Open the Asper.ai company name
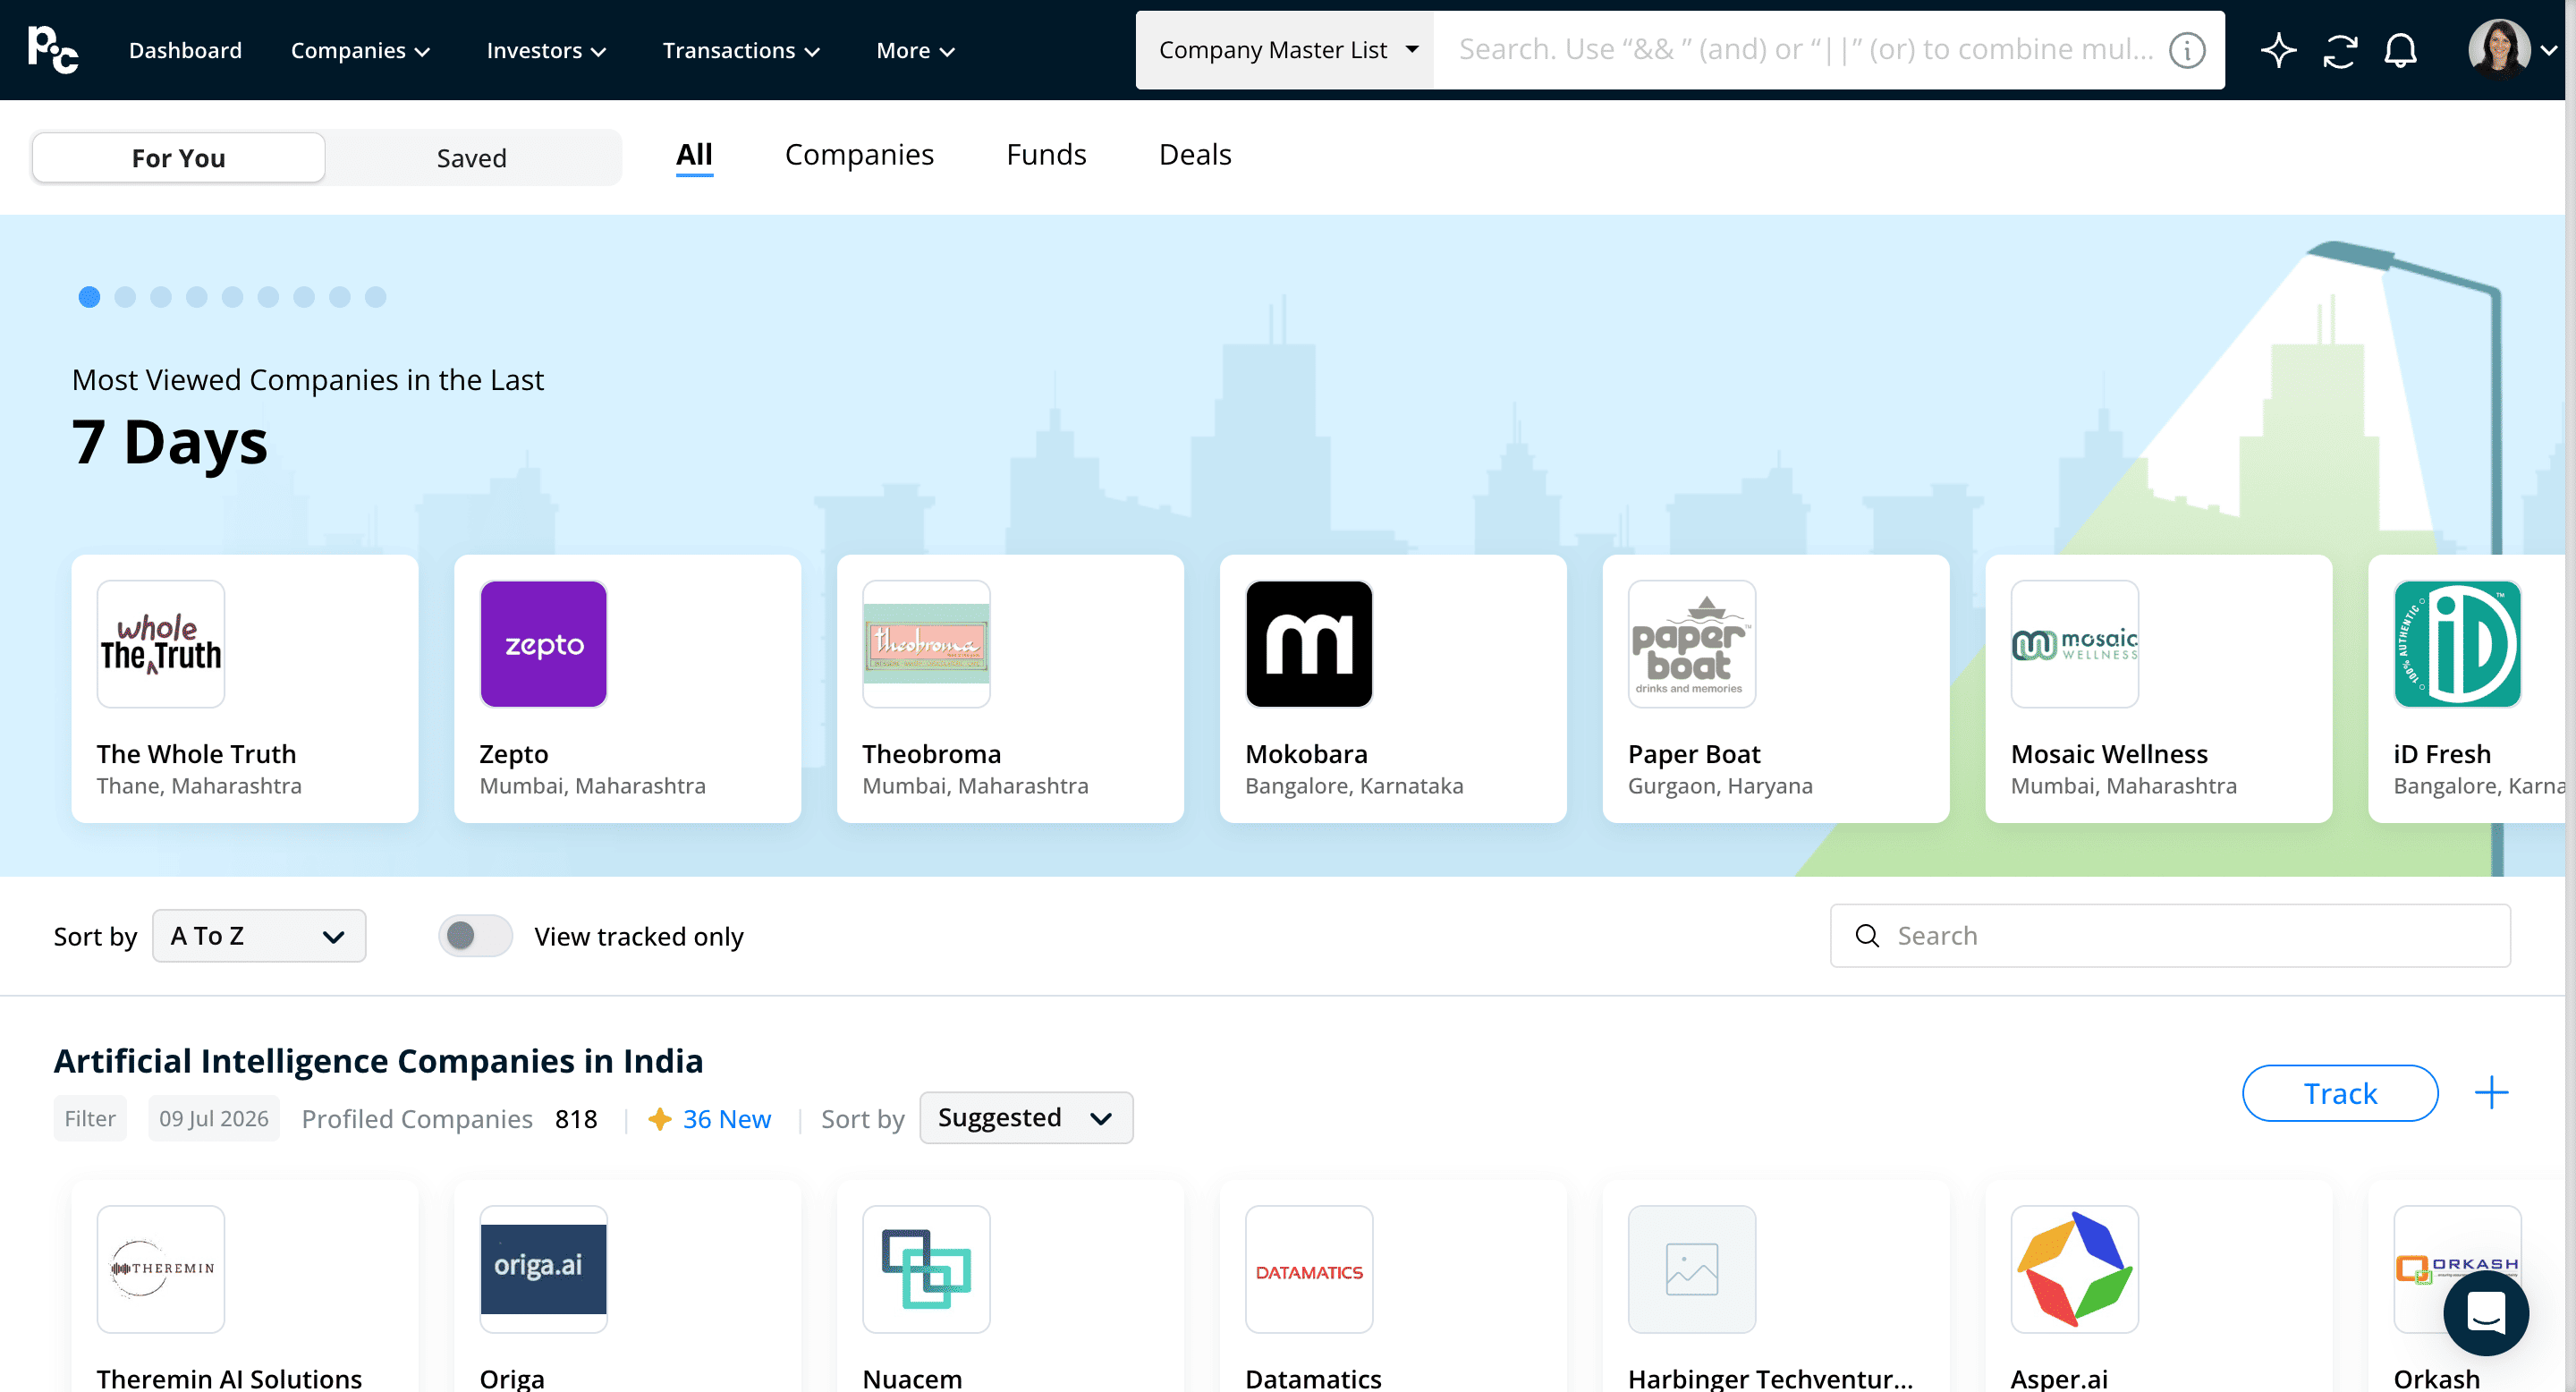The image size is (2576, 1392). [x=2059, y=1378]
